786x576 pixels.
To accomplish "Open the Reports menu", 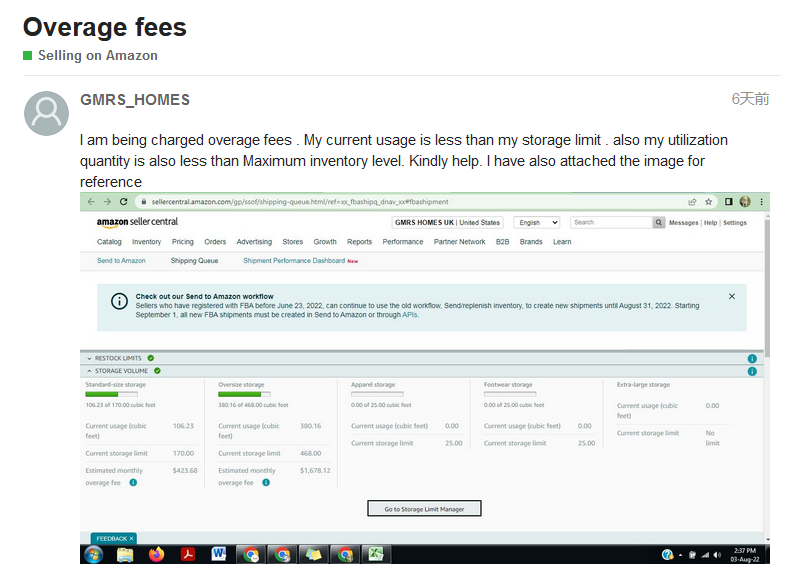I will (x=359, y=242).
